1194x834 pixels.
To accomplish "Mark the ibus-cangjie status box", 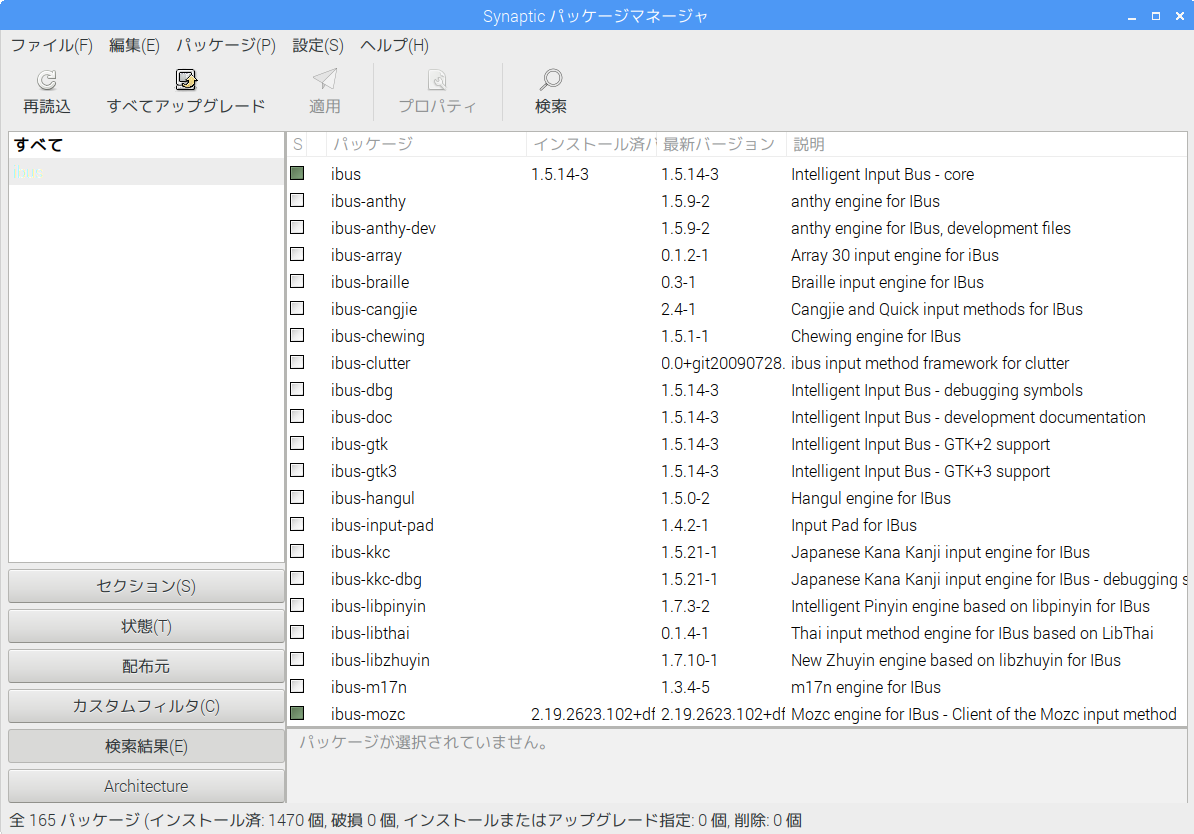I will pyautogui.click(x=297, y=308).
